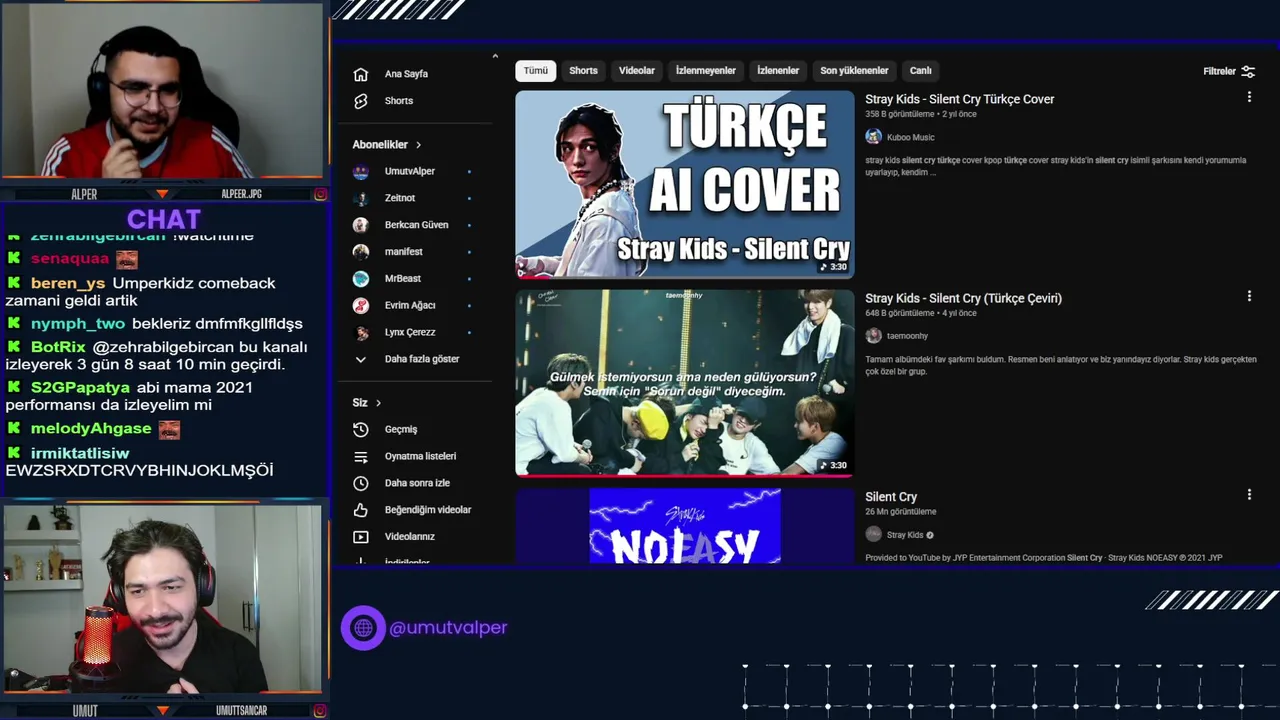The height and width of the screenshot is (720, 1280).
Task: Open Stray Kids - Silent Cry (Türkçe Çeviri) title
Action: (963, 298)
